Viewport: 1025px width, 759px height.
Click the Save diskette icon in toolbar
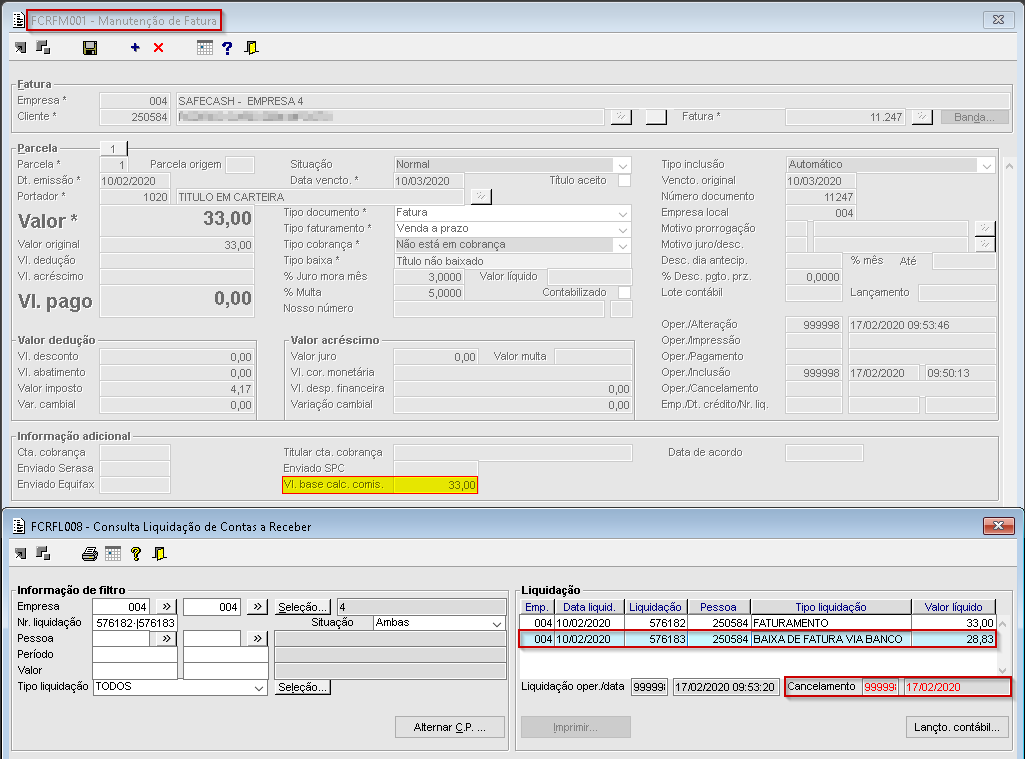pos(90,48)
